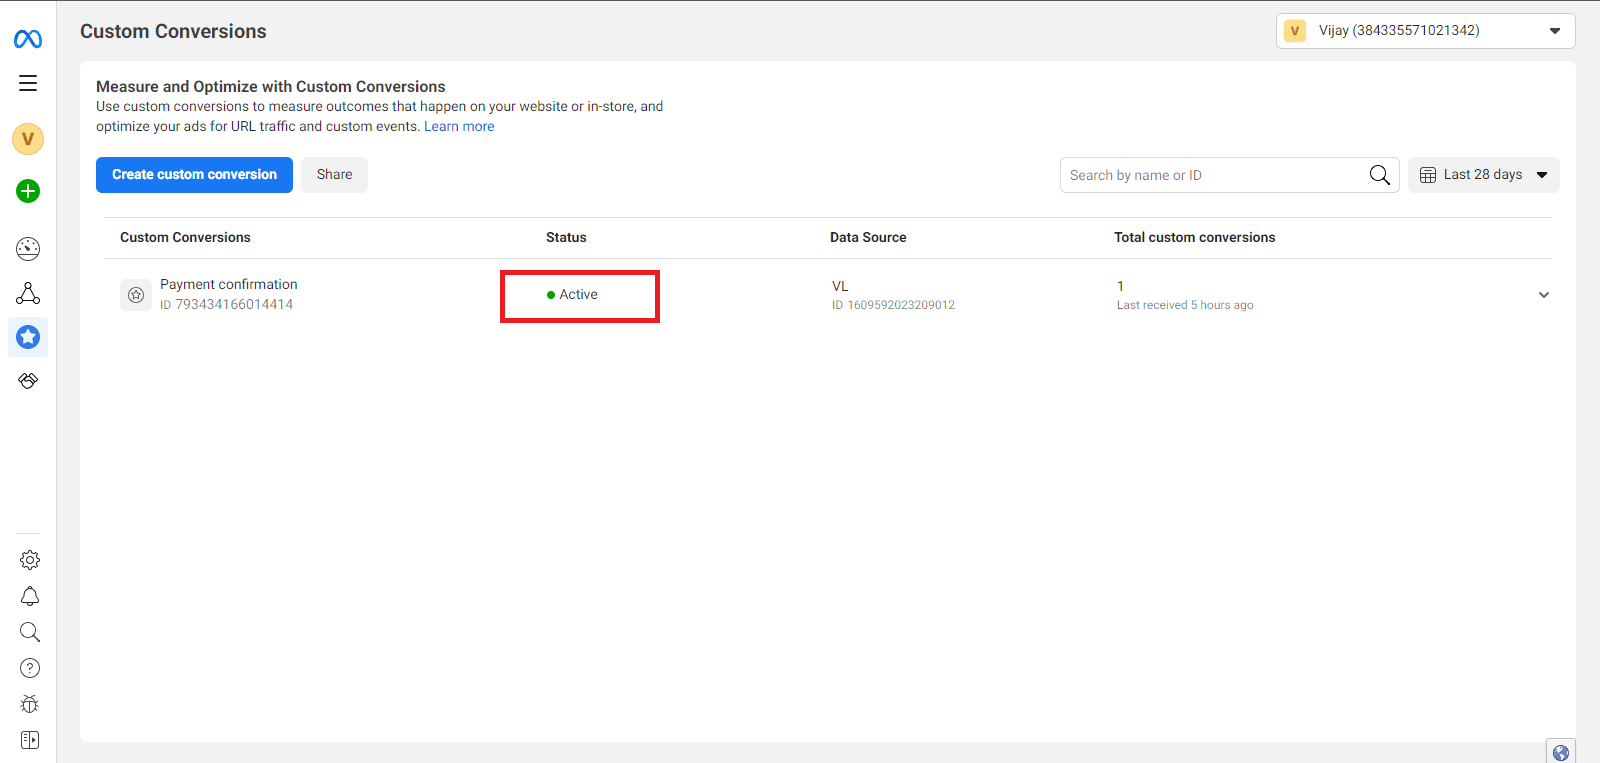The image size is (1600, 763).
Task: Open Partner Integrations handshake icon
Action: coord(28,381)
